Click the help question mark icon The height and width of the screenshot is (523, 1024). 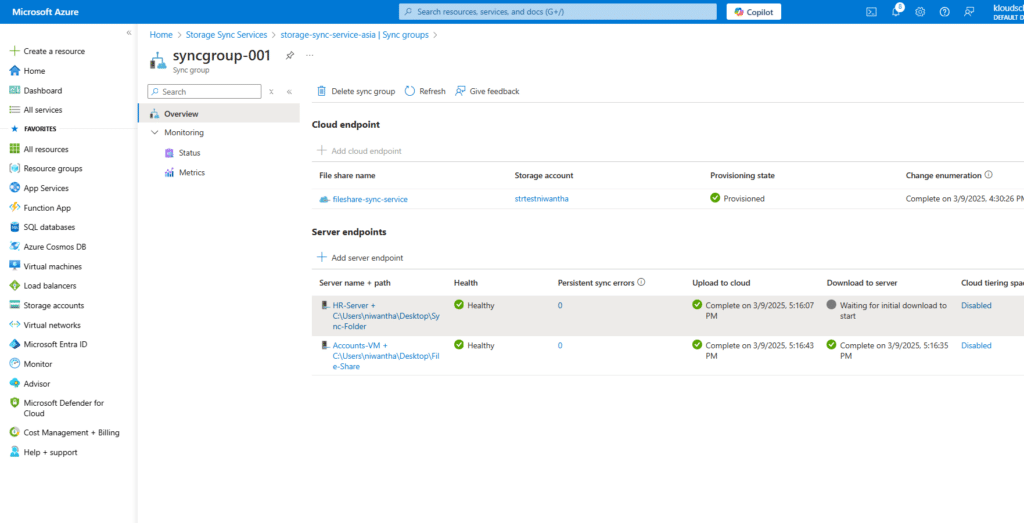point(944,12)
